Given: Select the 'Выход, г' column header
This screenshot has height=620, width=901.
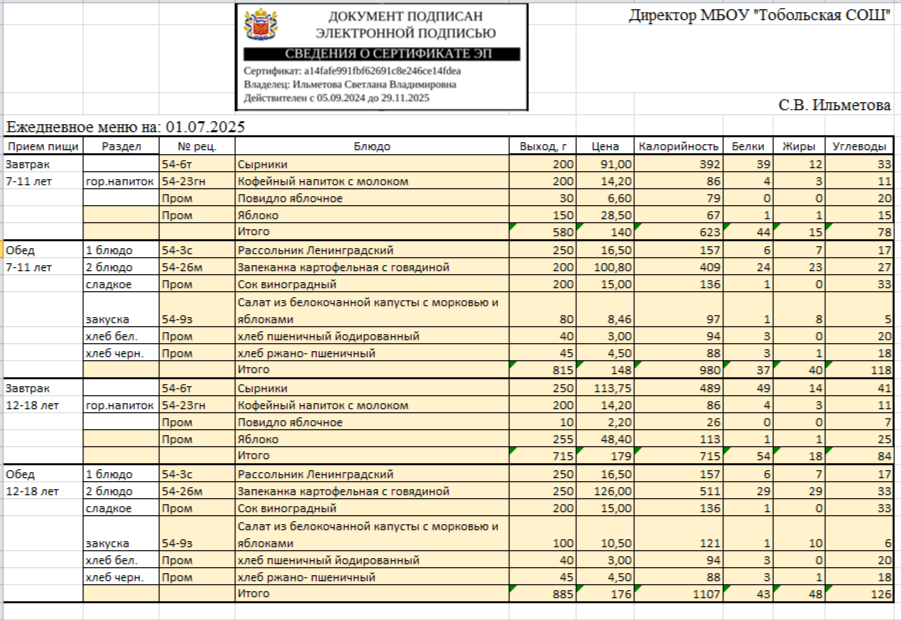Looking at the screenshot, I should point(542,146).
